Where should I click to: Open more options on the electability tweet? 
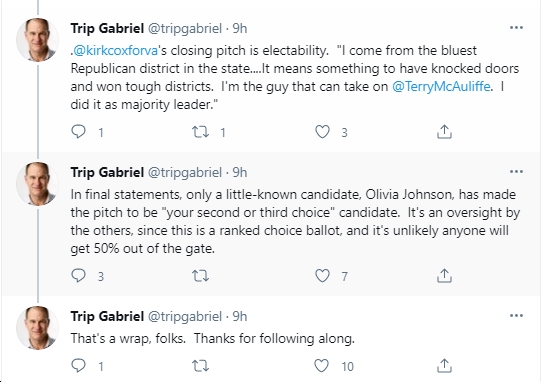coord(516,28)
